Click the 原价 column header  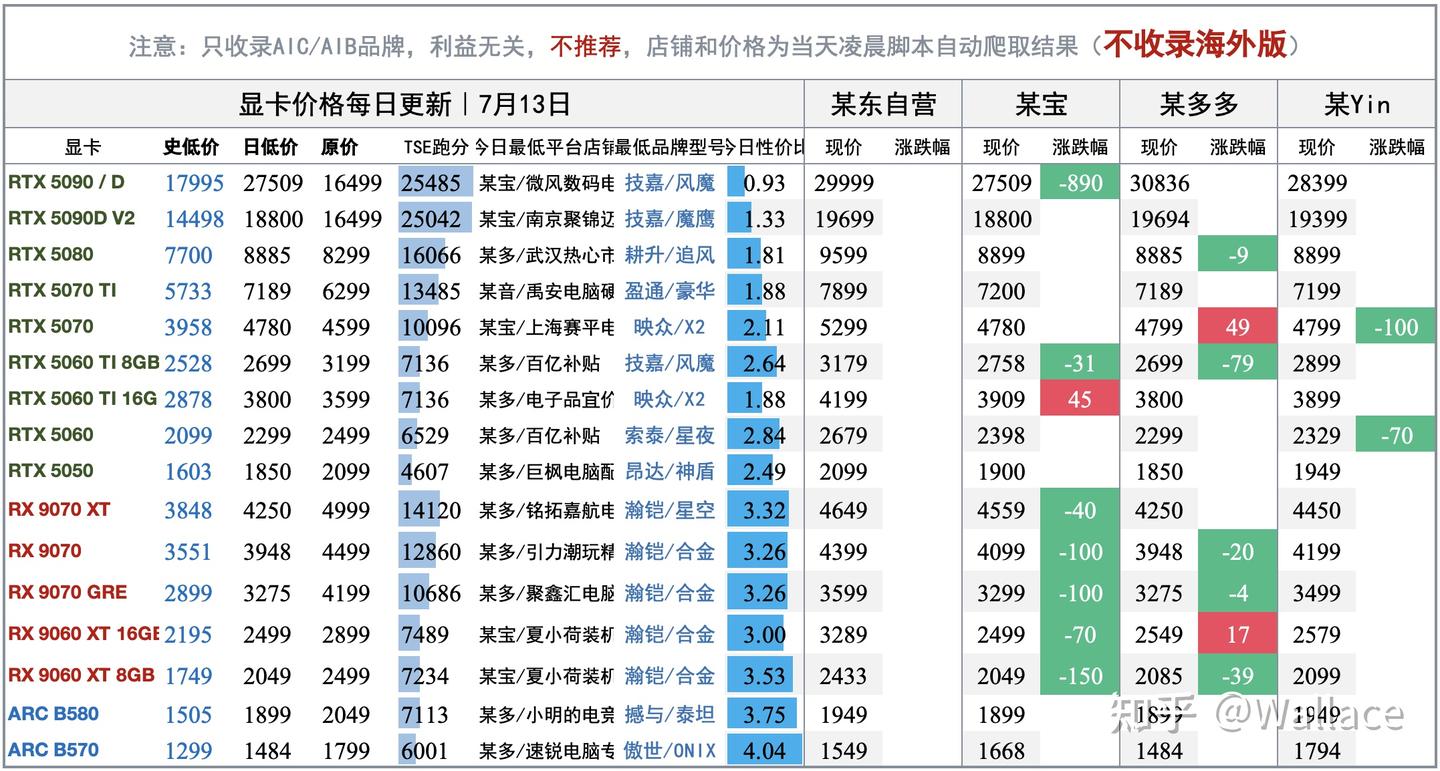pos(340,147)
